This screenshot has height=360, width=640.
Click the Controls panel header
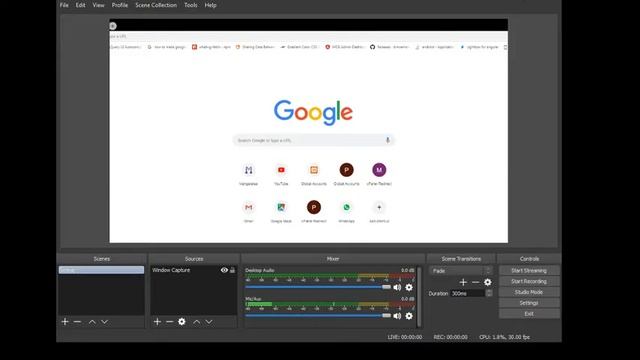(x=529, y=259)
